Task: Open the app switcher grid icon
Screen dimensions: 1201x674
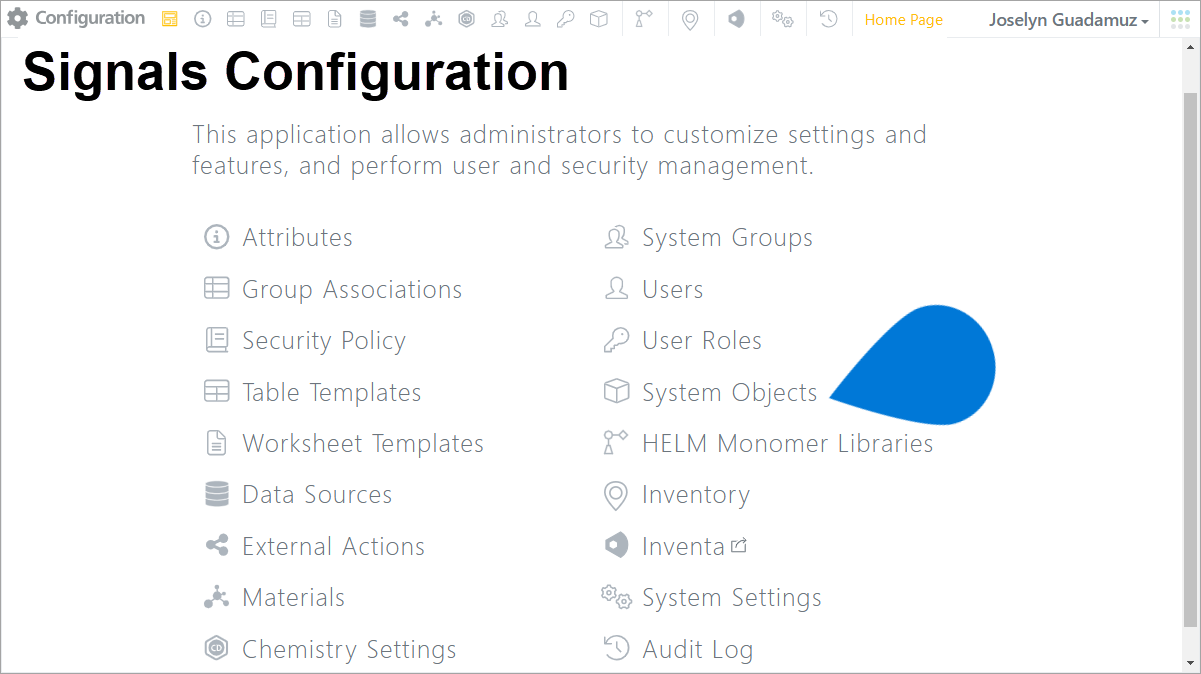Action: pyautogui.click(x=1180, y=19)
